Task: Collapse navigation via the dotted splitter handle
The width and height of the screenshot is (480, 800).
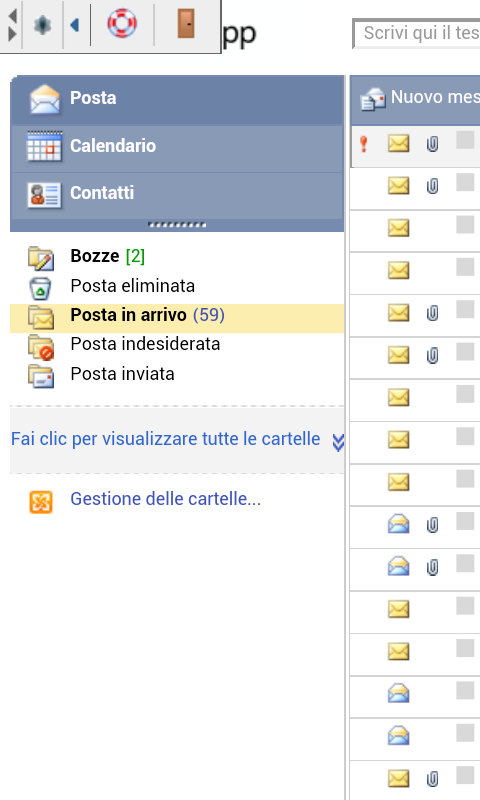Action: (x=177, y=224)
